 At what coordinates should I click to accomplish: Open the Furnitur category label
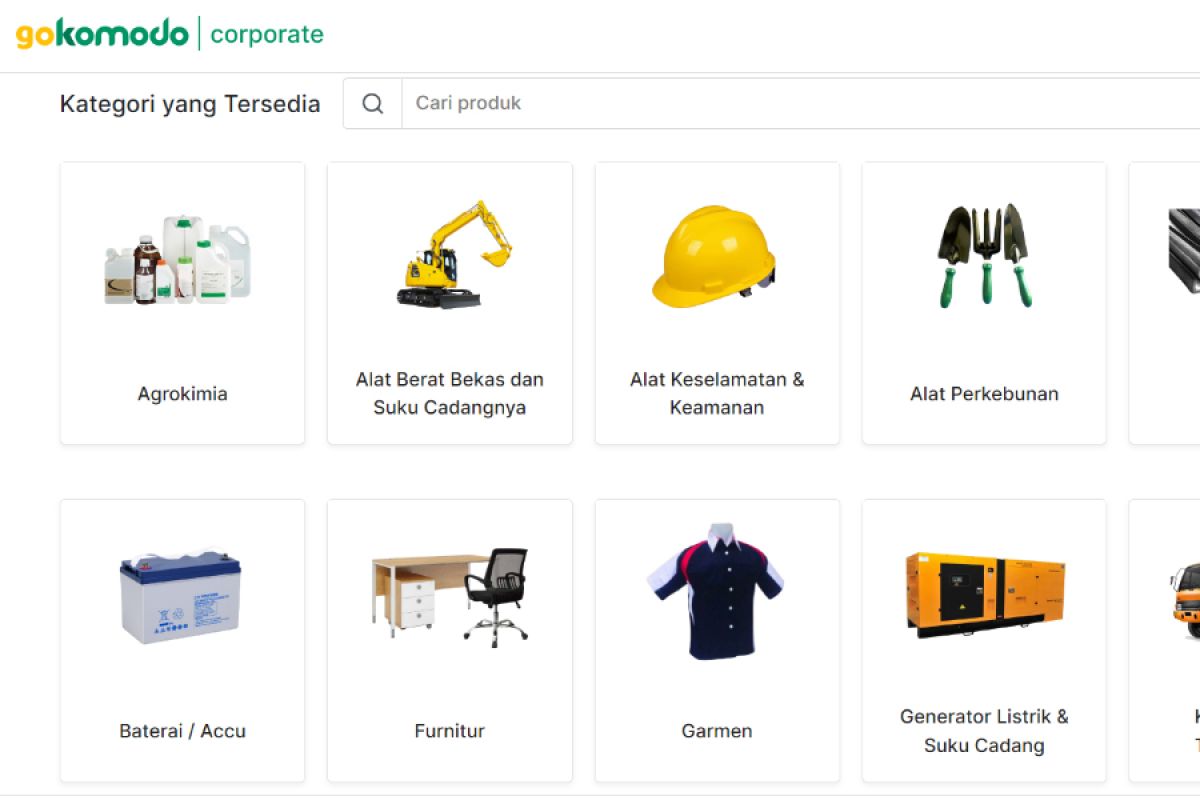tap(450, 731)
